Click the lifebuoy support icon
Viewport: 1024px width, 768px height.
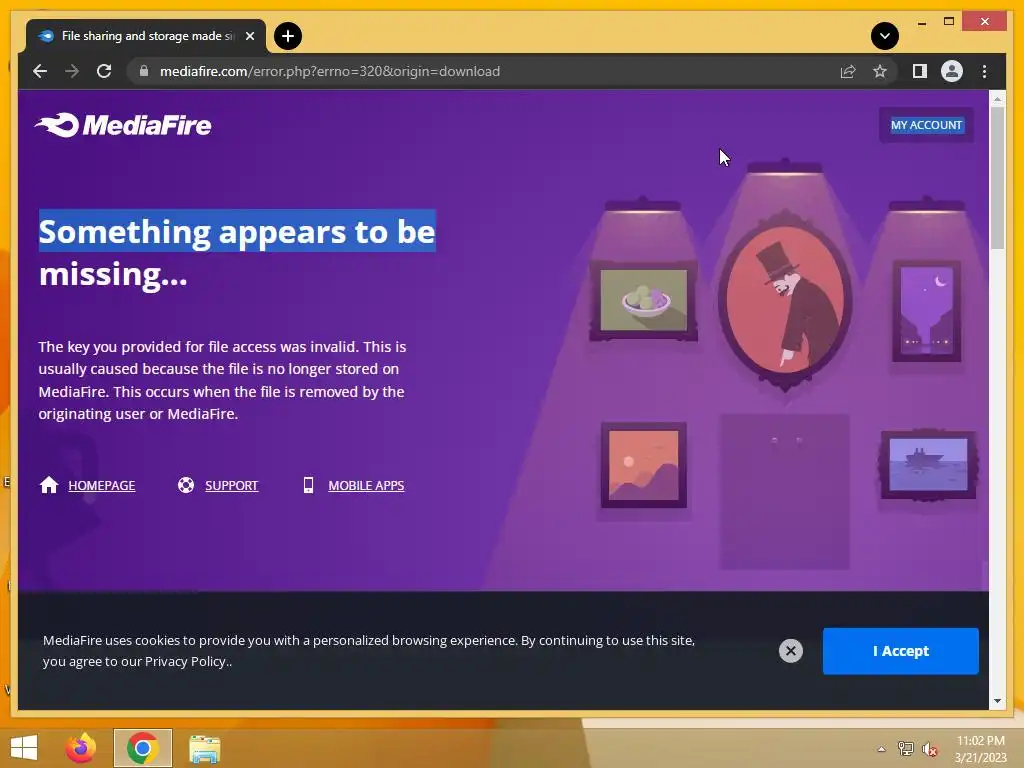click(186, 485)
